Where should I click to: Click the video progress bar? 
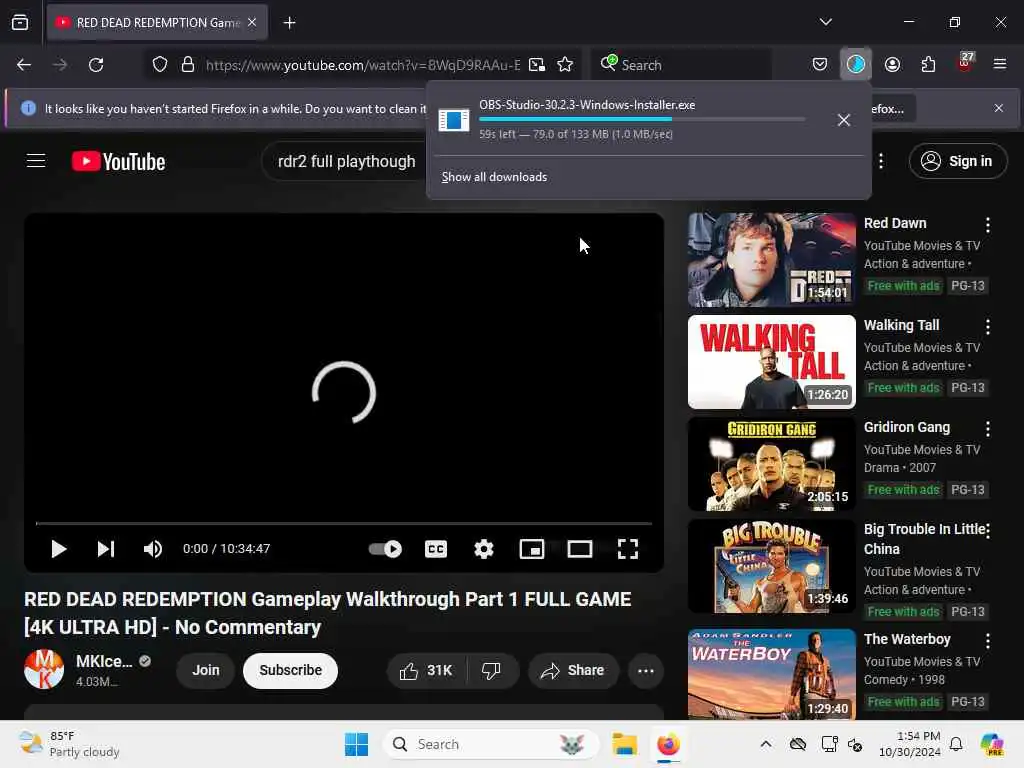point(344,524)
